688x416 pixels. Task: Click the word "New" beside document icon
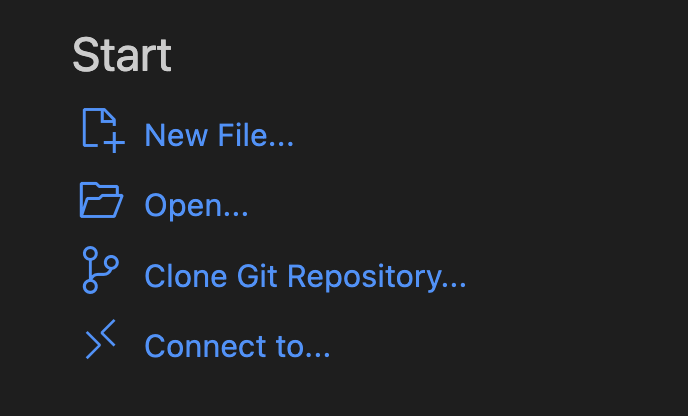[176, 135]
